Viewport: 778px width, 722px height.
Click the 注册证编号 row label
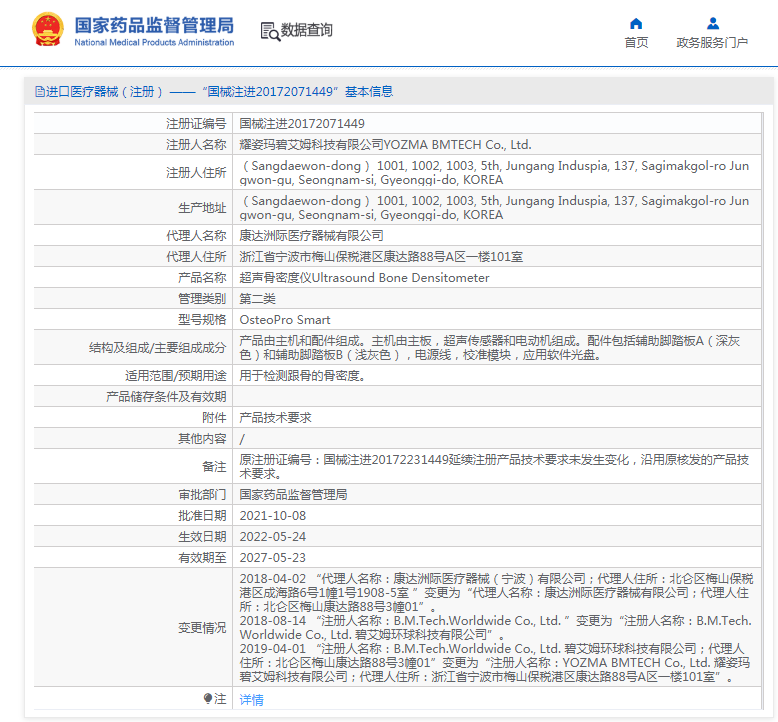point(196,124)
